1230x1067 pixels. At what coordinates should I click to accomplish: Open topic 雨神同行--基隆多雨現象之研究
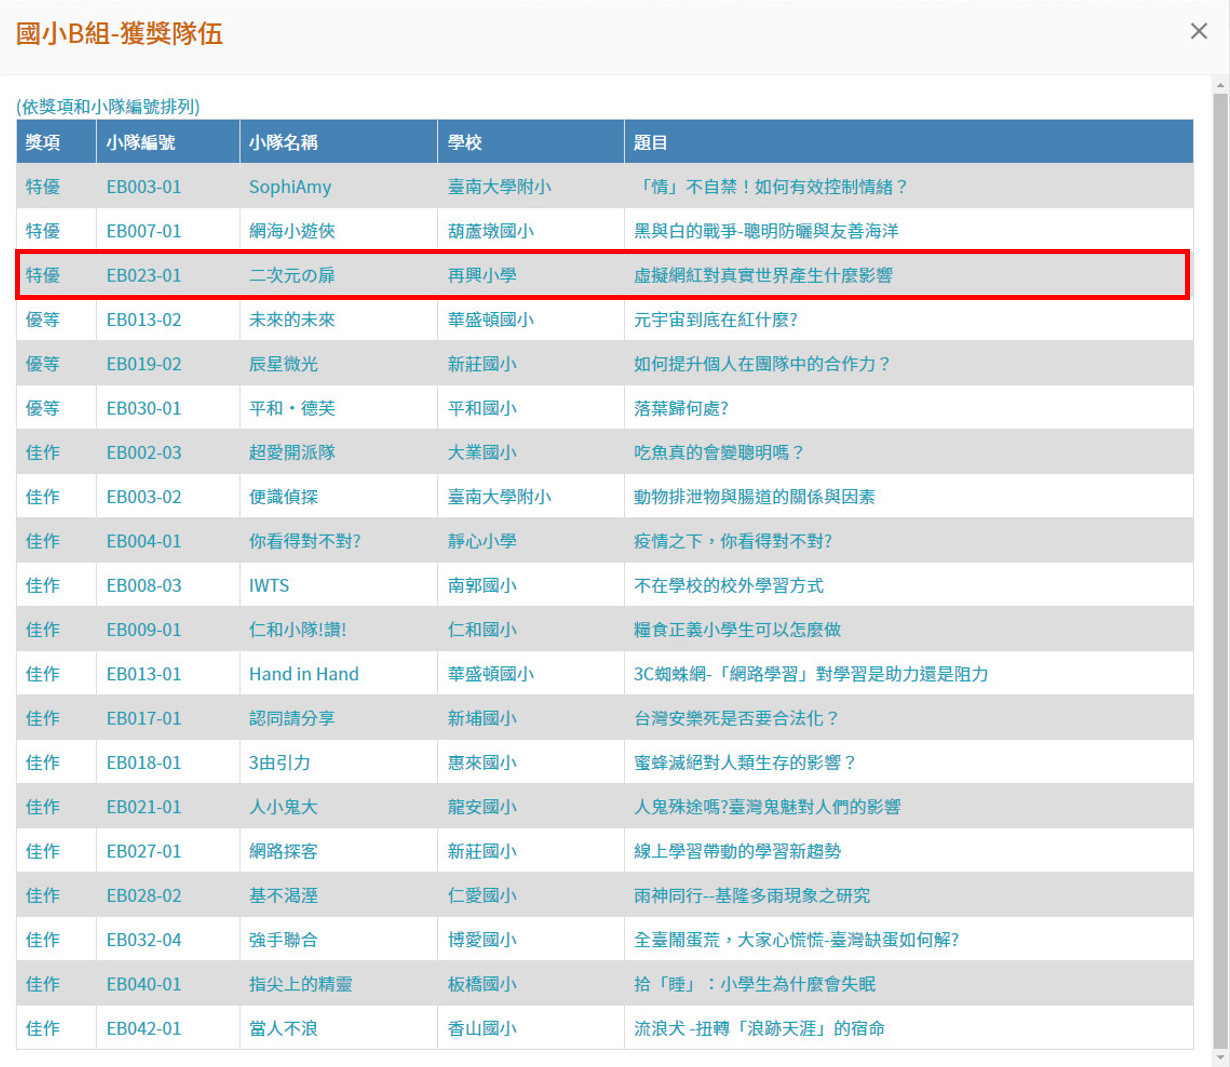[752, 895]
